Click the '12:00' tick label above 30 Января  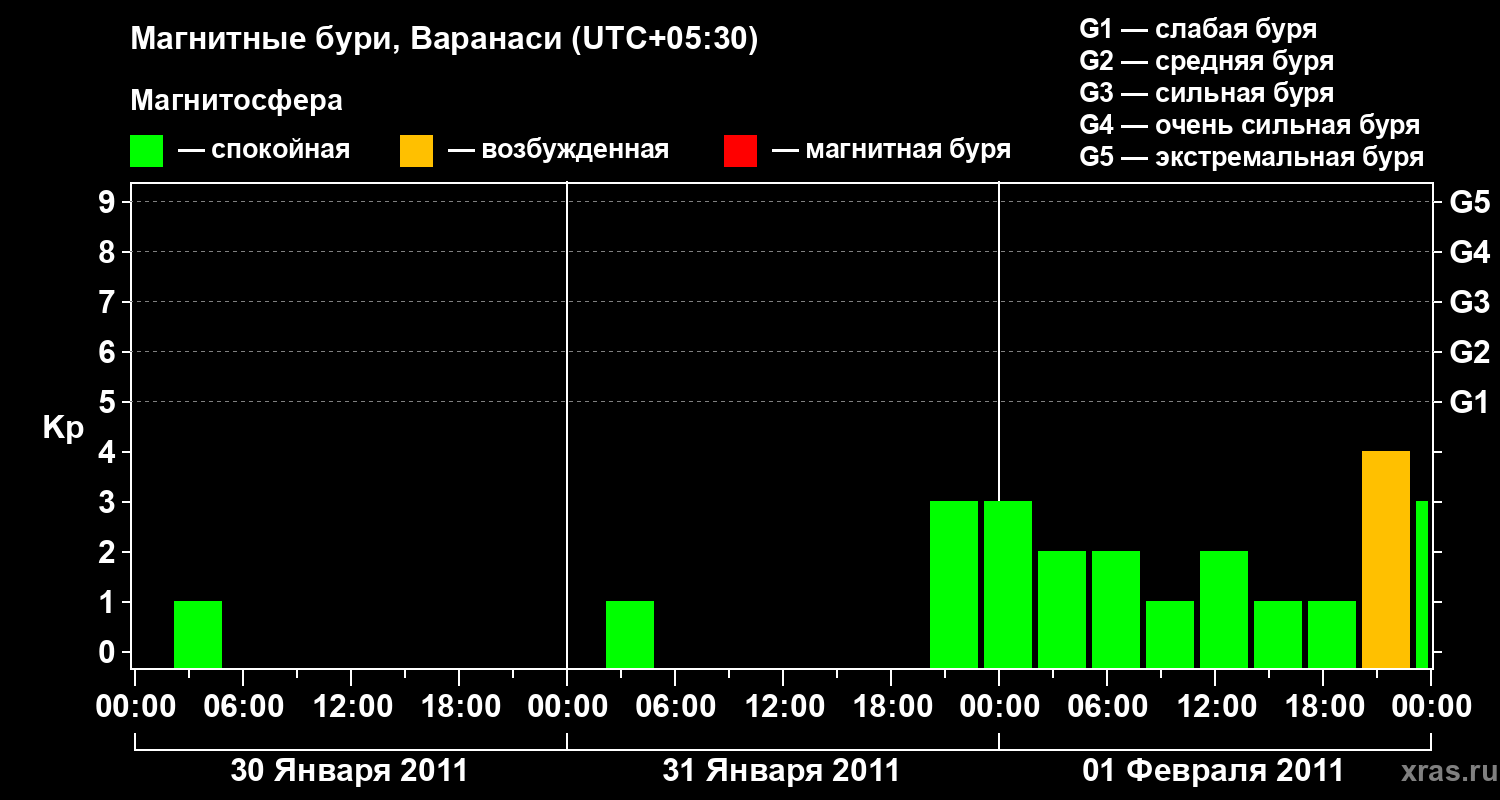(x=351, y=707)
